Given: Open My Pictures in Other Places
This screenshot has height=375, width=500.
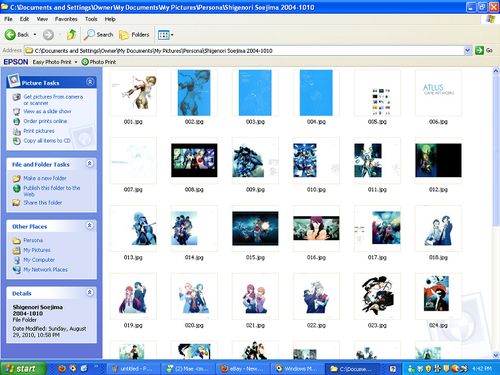Looking at the screenshot, I should pyautogui.click(x=37, y=250).
